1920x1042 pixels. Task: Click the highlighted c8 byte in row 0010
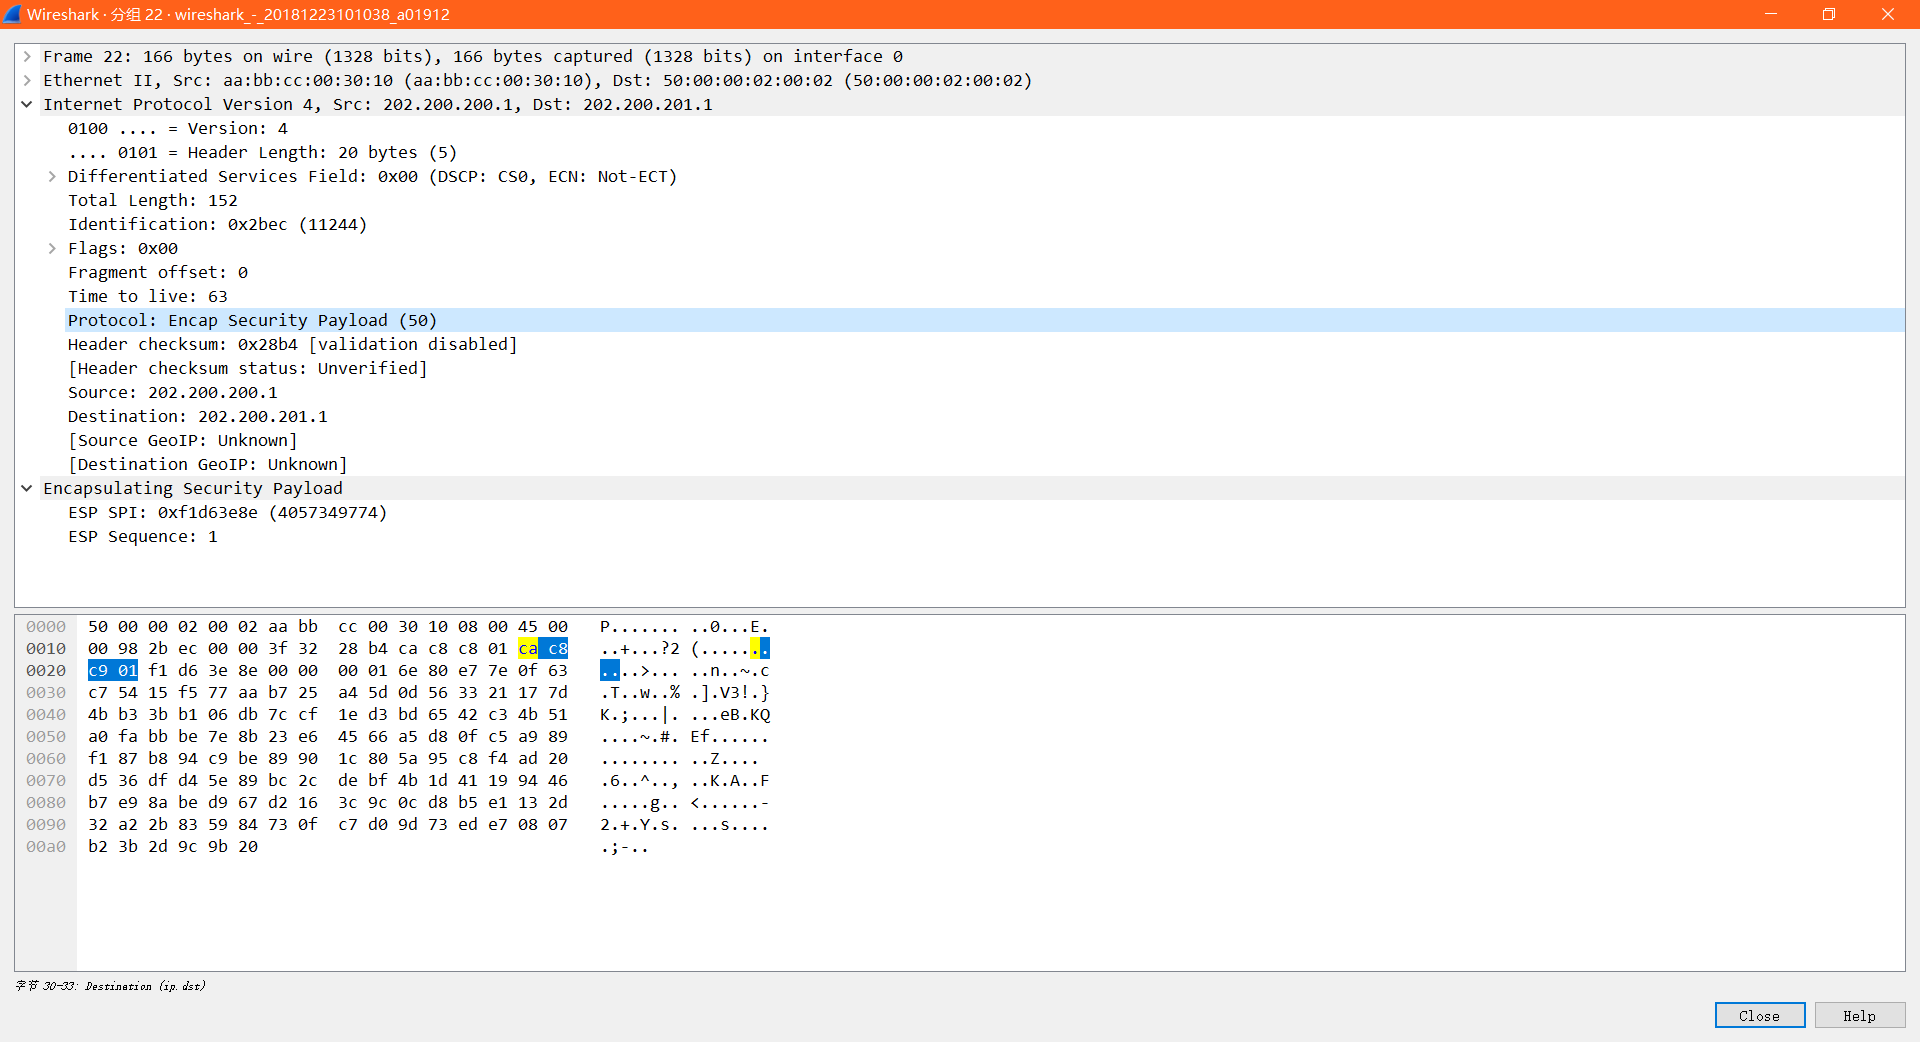(556, 649)
